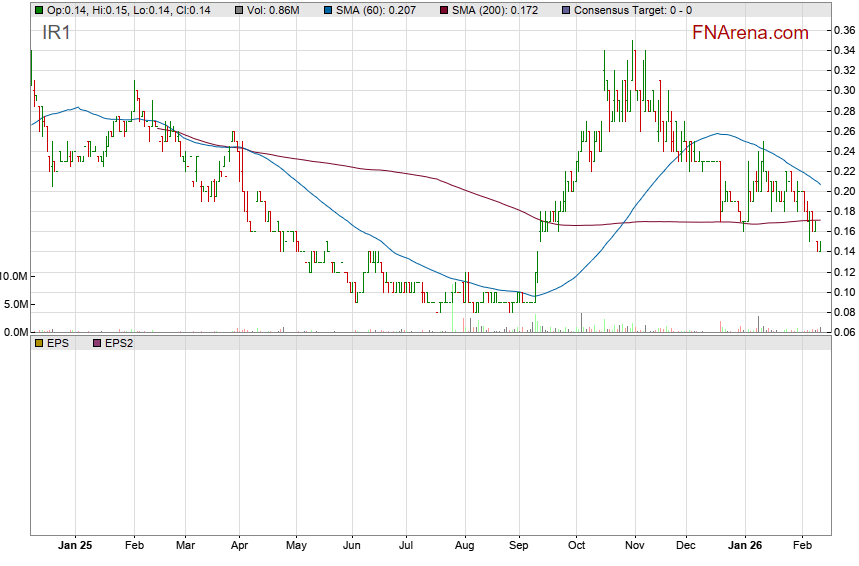Click the gold EPS legend swatch

[x=38, y=343]
